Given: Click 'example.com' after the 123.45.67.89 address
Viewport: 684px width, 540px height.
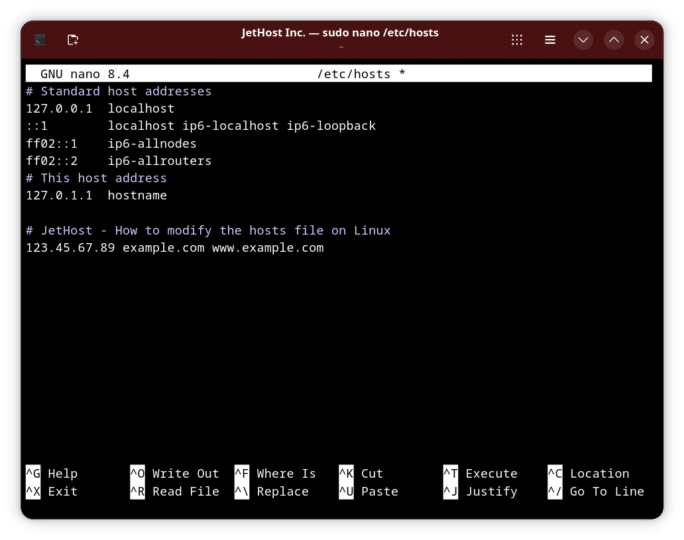Looking at the screenshot, I should [164, 247].
